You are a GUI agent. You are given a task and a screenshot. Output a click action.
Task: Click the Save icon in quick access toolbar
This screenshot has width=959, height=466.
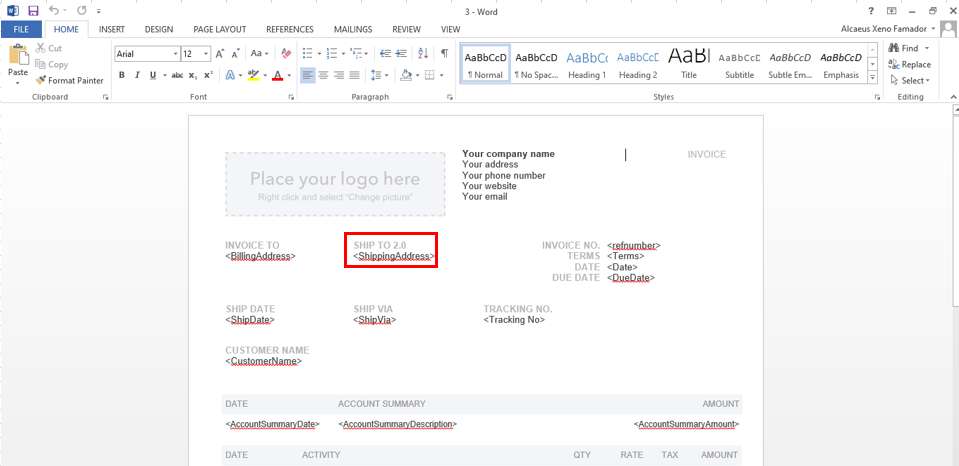click(x=33, y=10)
